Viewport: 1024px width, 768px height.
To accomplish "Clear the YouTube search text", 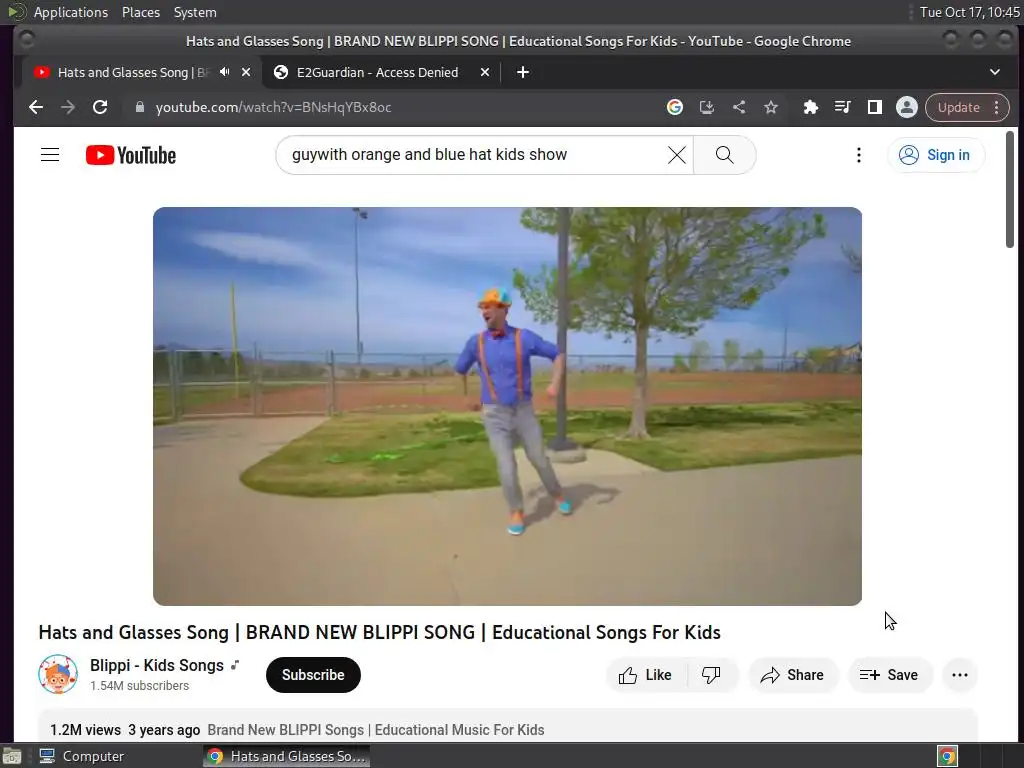I will 677,155.
